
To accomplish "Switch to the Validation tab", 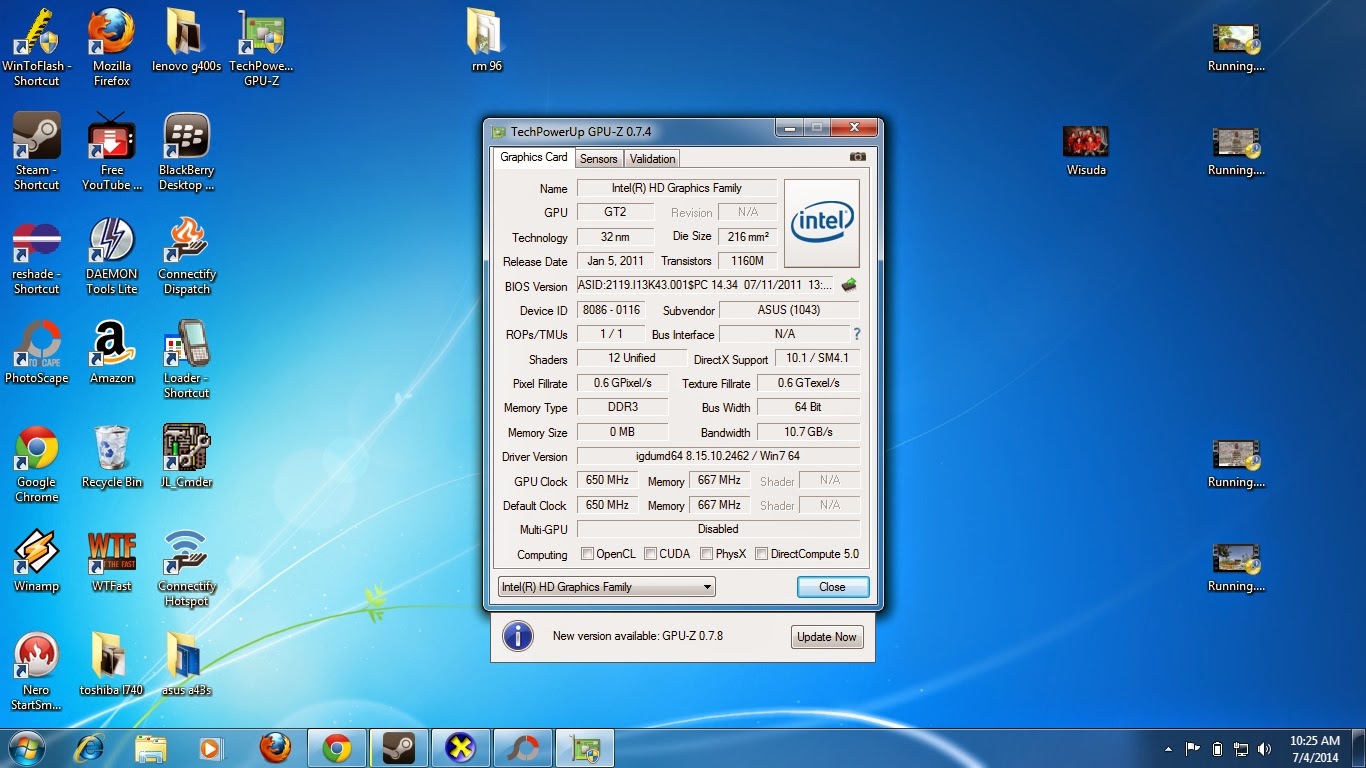I will (x=652, y=158).
